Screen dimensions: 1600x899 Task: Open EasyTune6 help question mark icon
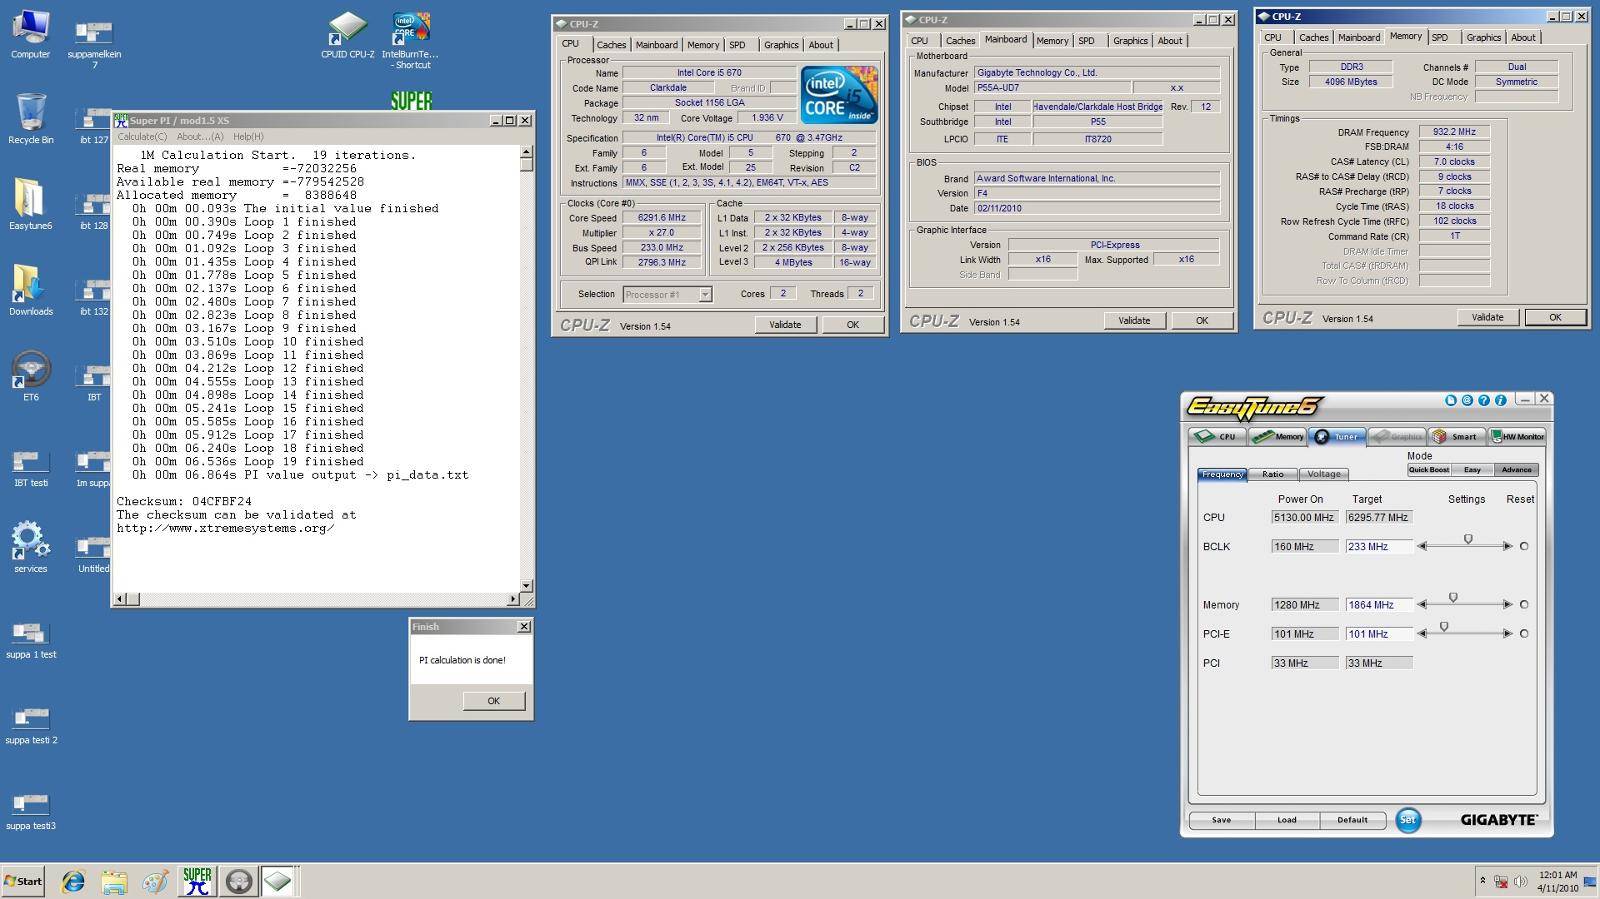(x=1484, y=400)
